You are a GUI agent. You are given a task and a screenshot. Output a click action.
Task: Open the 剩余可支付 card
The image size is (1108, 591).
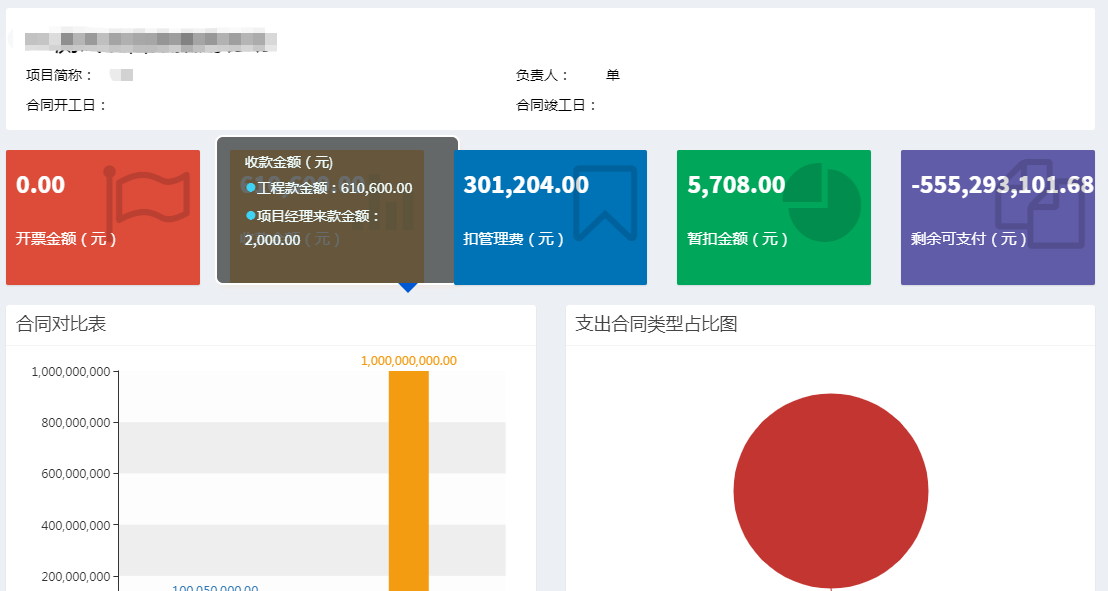tap(998, 217)
